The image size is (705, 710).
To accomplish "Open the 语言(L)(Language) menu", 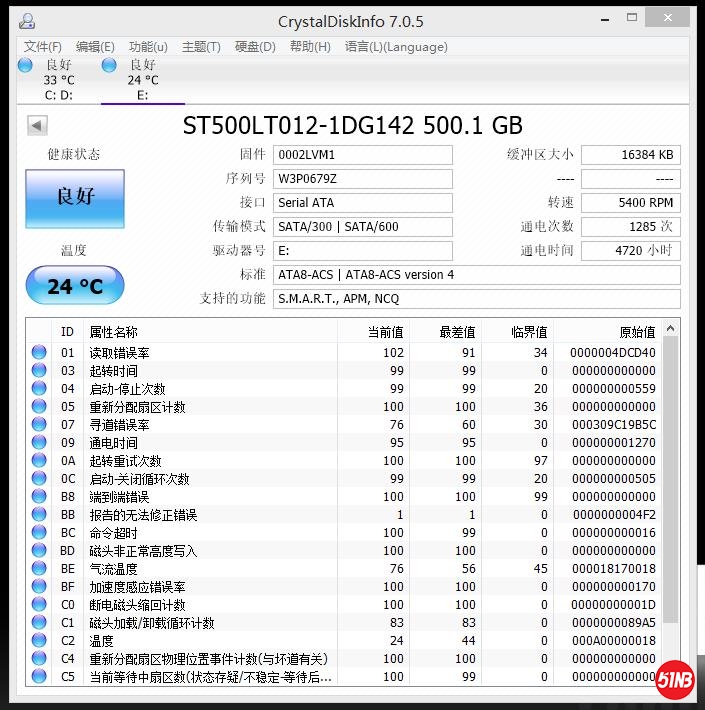I will pyautogui.click(x=396, y=46).
